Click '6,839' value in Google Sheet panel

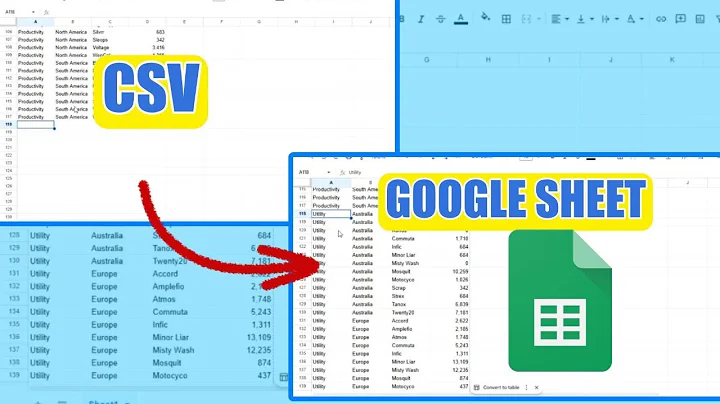click(461, 304)
